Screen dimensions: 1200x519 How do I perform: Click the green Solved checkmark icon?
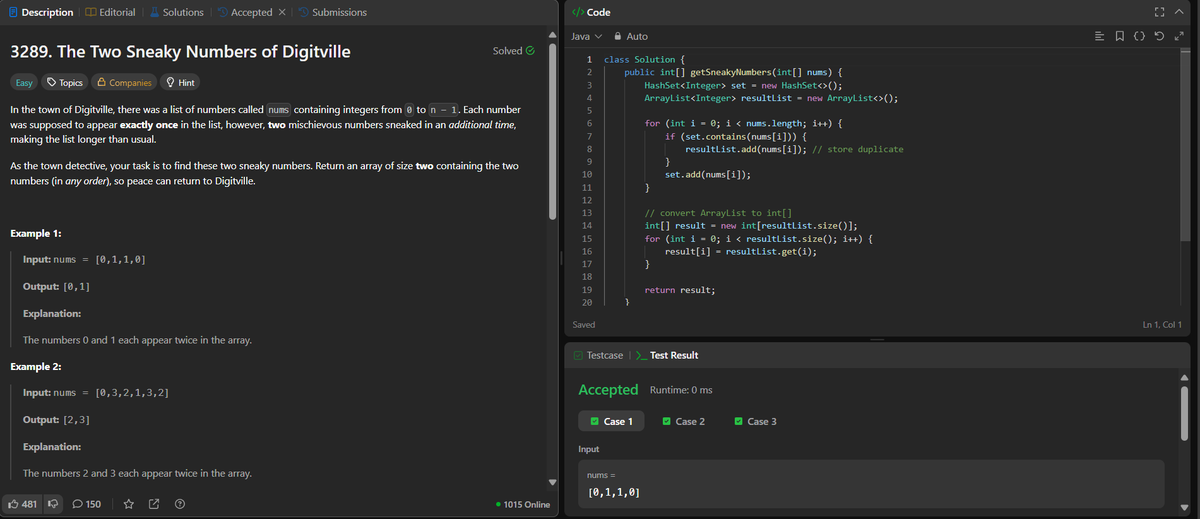point(530,50)
